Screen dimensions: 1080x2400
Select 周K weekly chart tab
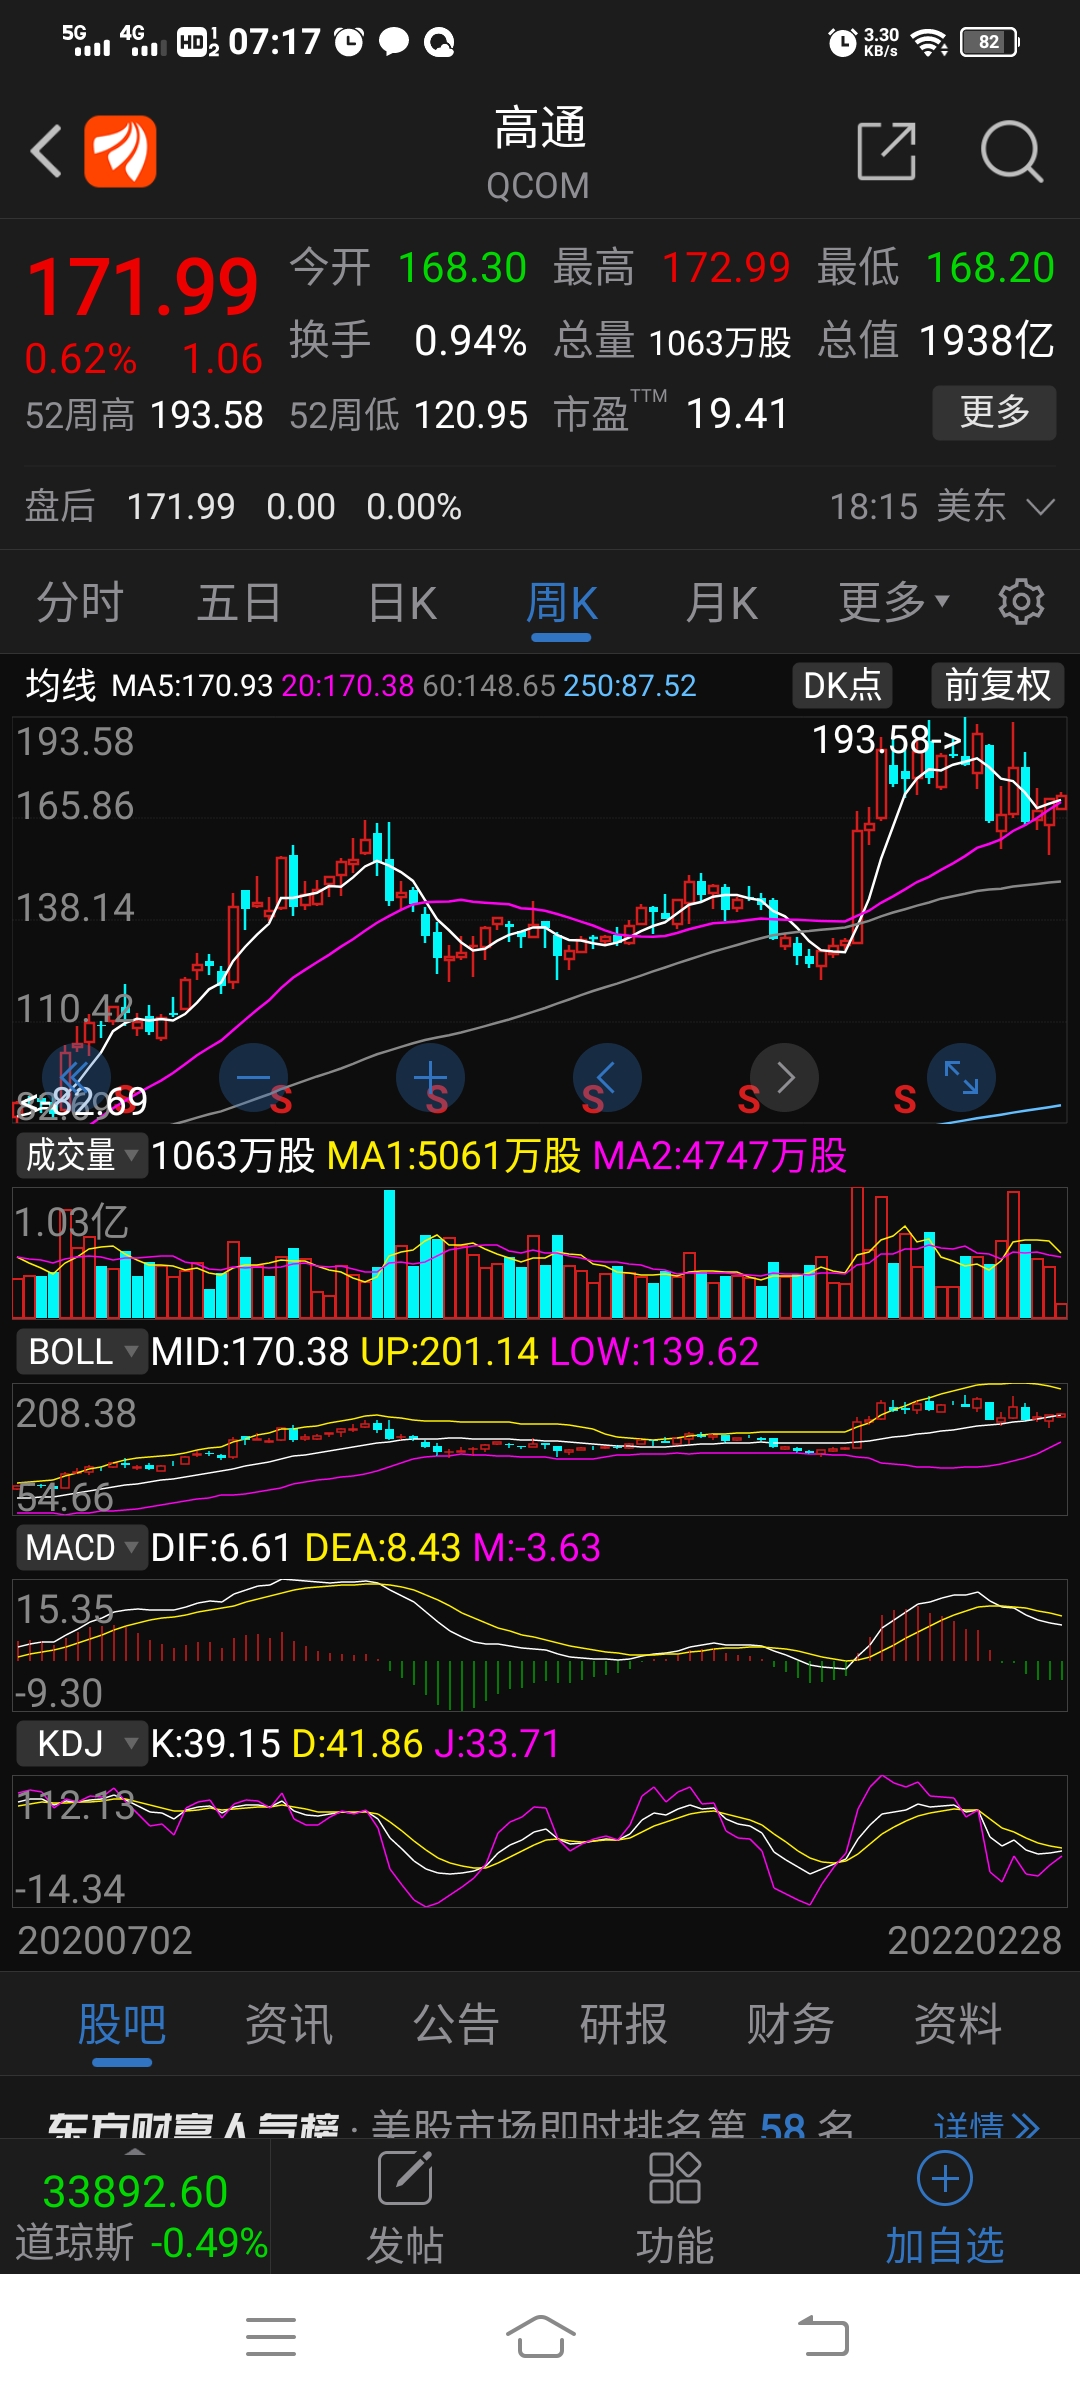point(561,602)
